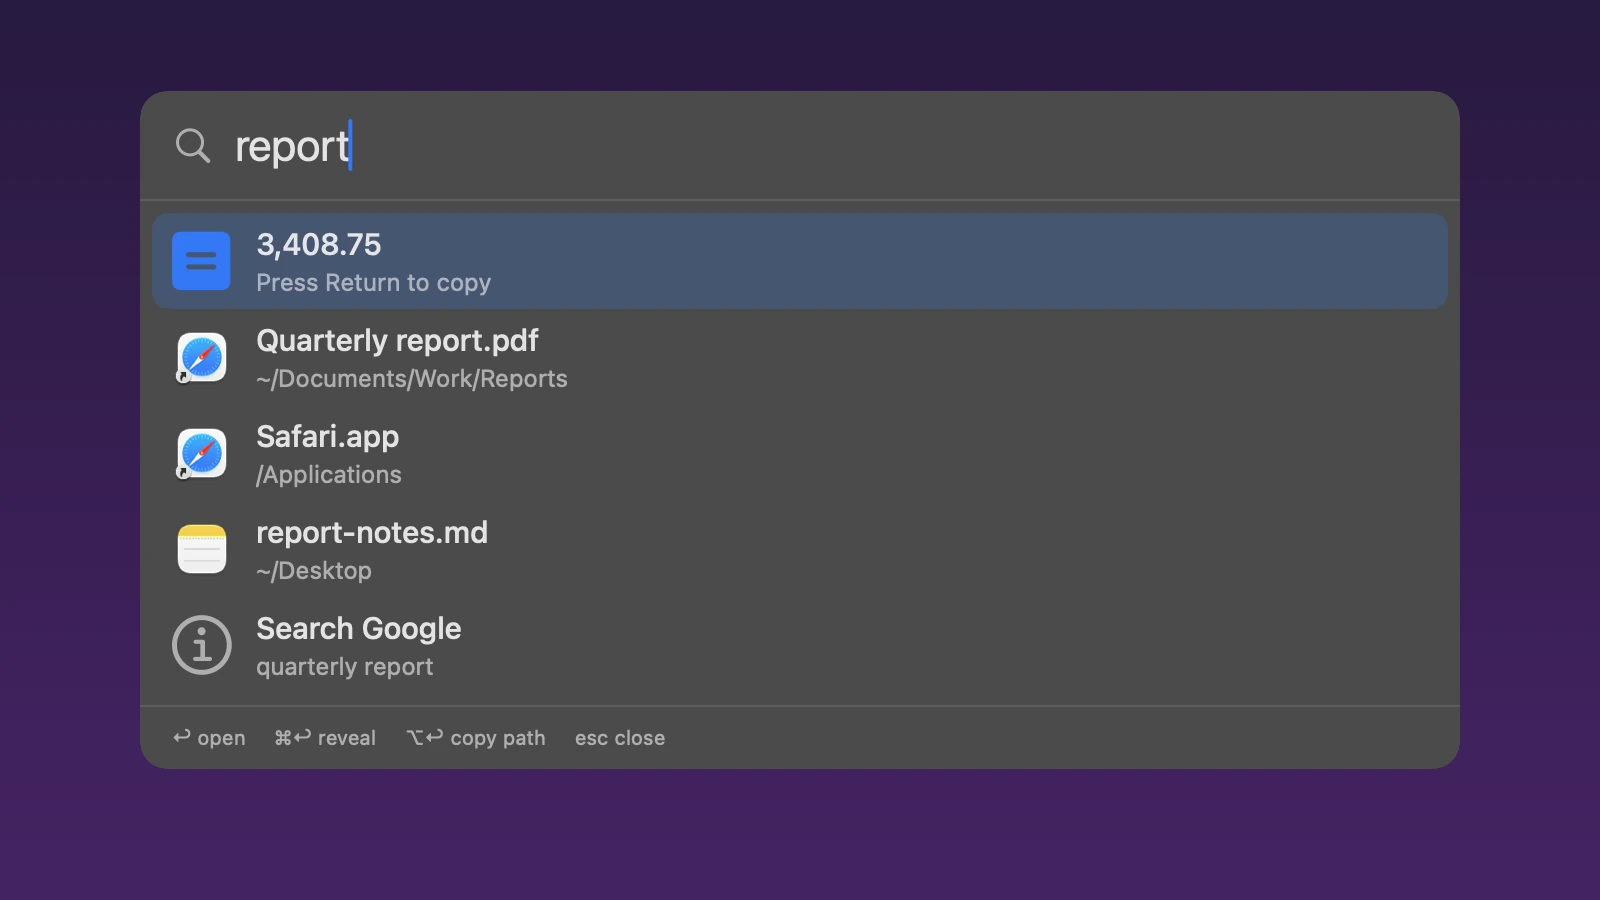Screen dimensions: 1600x900
Task: Click the Notes icon beside report-notes.md
Action: (x=201, y=549)
